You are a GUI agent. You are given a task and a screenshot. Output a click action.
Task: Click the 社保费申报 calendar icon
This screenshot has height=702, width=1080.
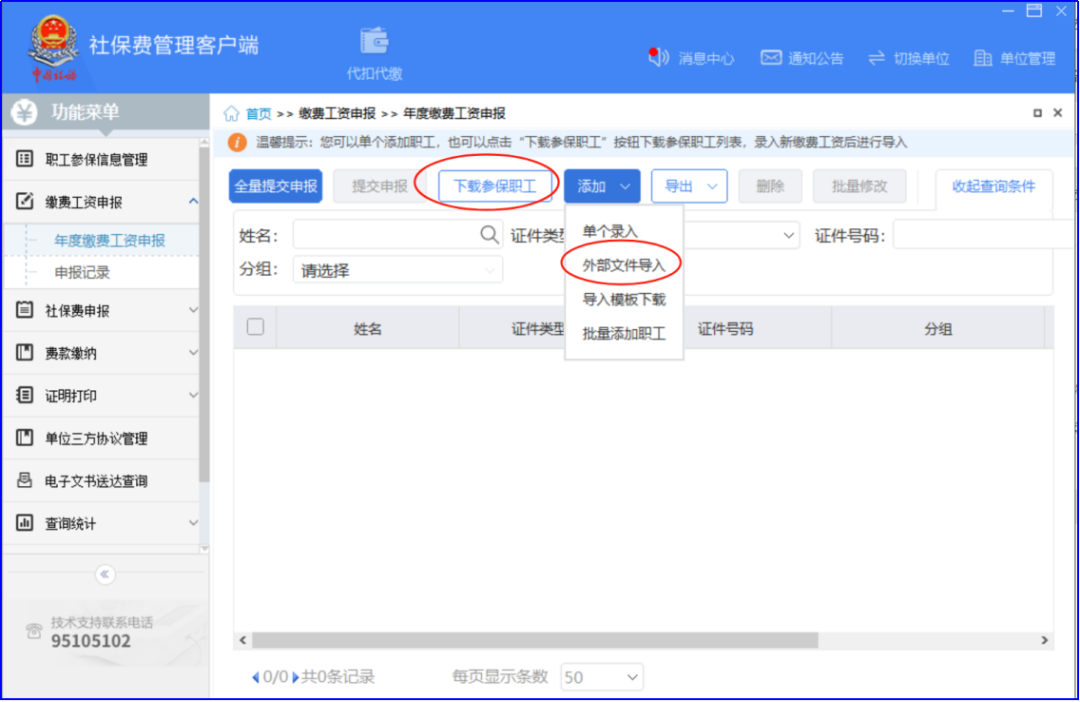24,310
